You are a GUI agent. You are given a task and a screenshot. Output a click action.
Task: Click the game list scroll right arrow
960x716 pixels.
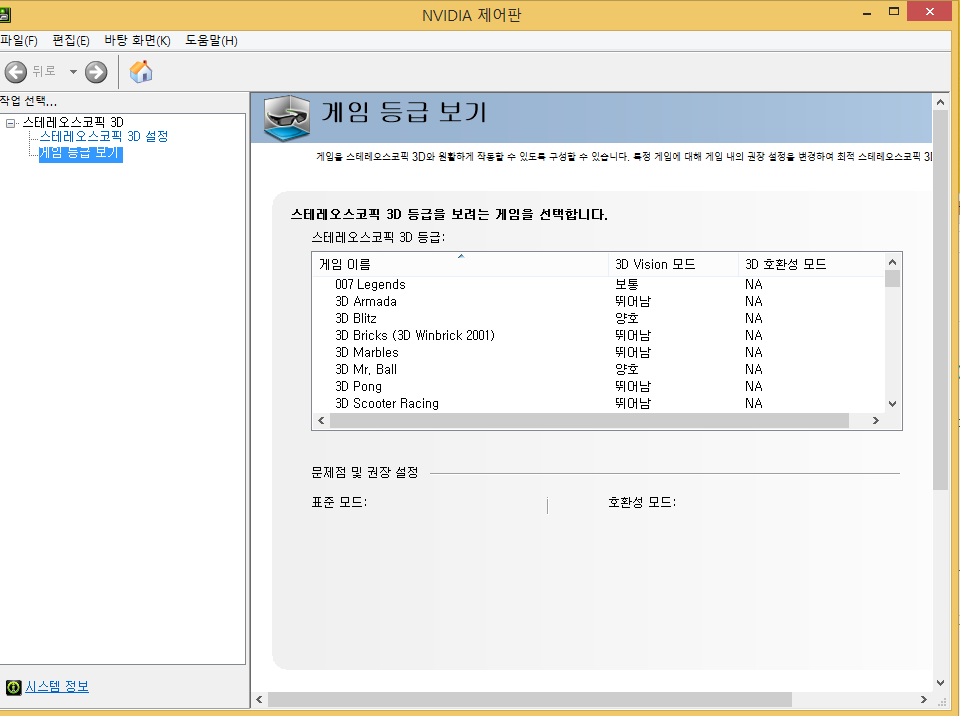click(x=876, y=421)
